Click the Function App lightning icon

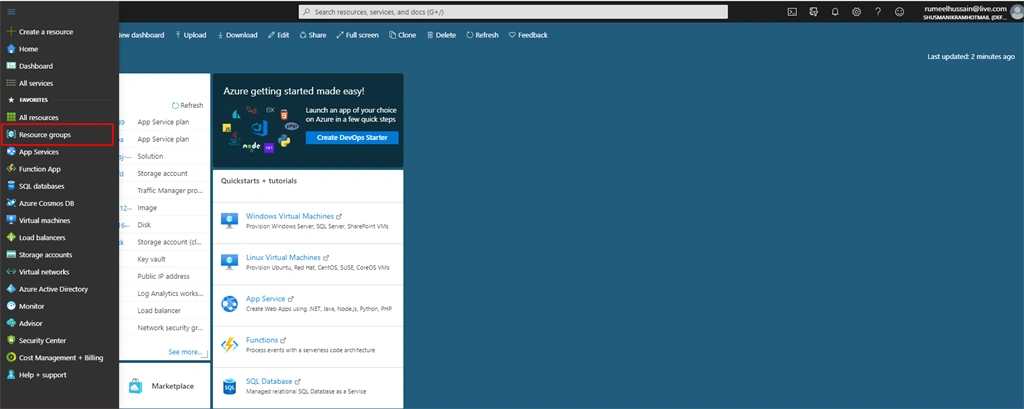pyautogui.click(x=10, y=169)
